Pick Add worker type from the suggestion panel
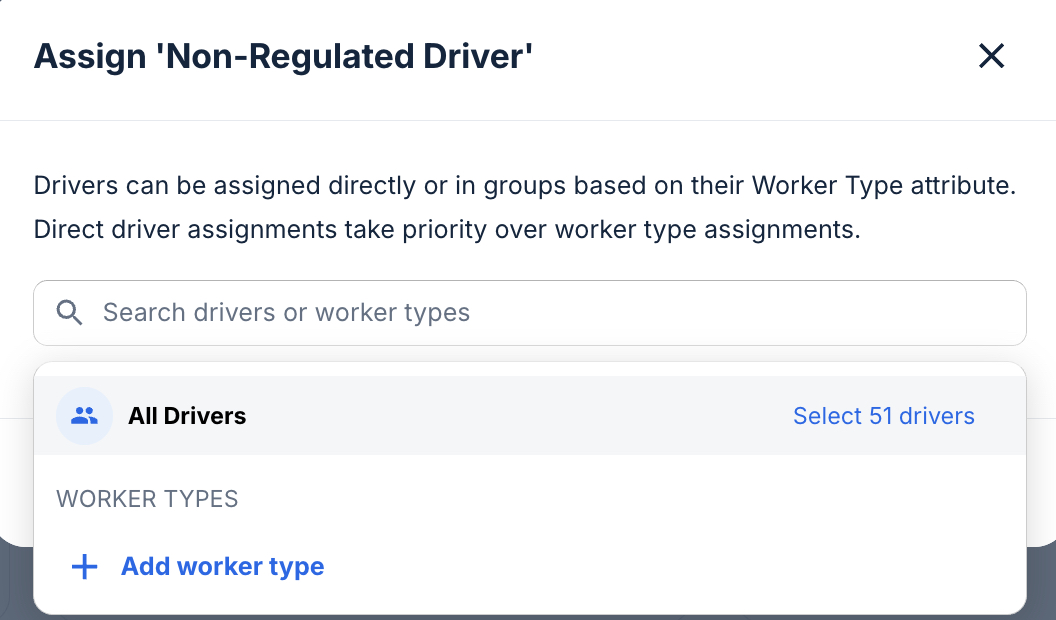 (x=222, y=566)
